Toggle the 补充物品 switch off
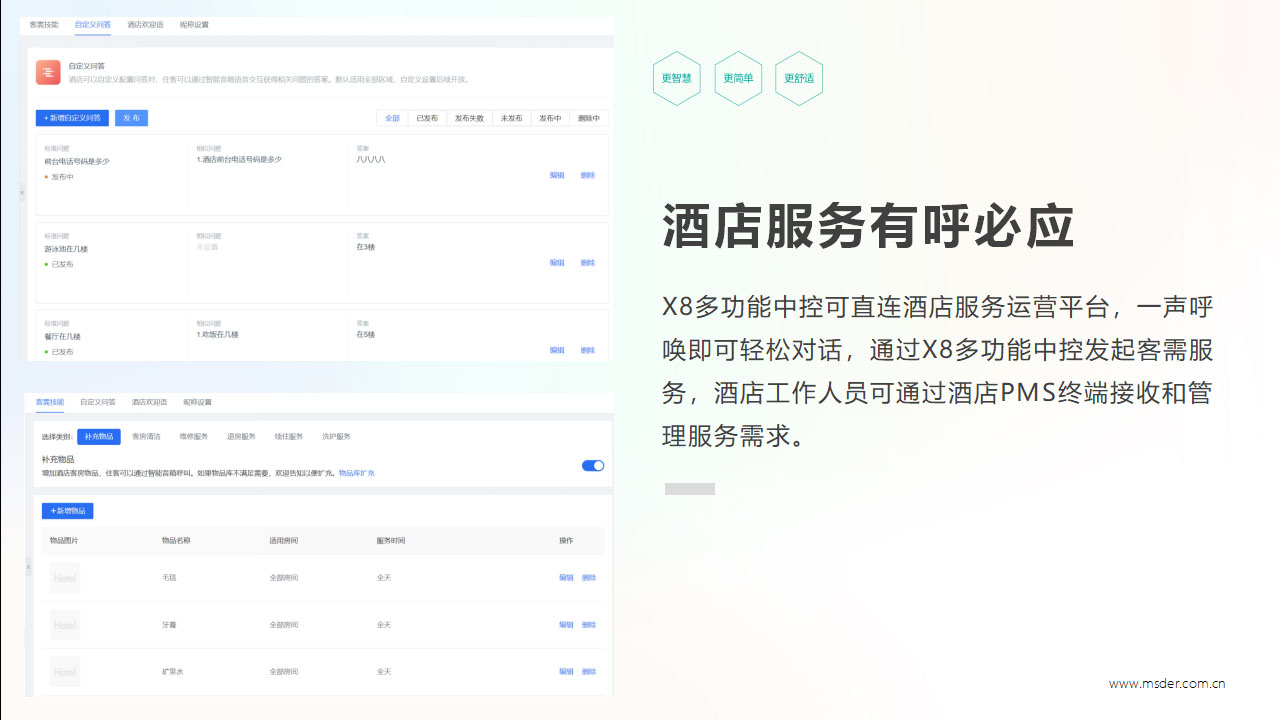Image resolution: width=1280 pixels, height=720 pixels. (x=593, y=465)
